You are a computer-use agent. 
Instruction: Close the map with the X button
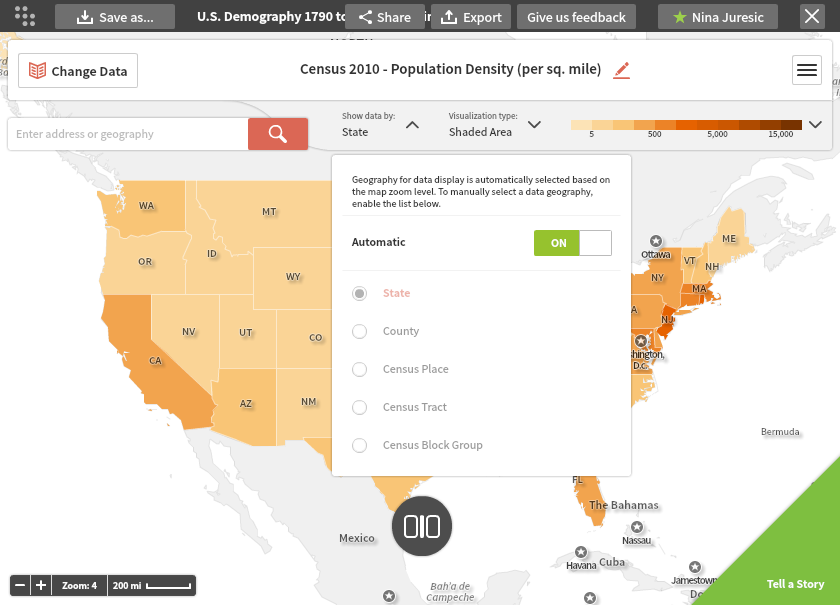tap(812, 17)
